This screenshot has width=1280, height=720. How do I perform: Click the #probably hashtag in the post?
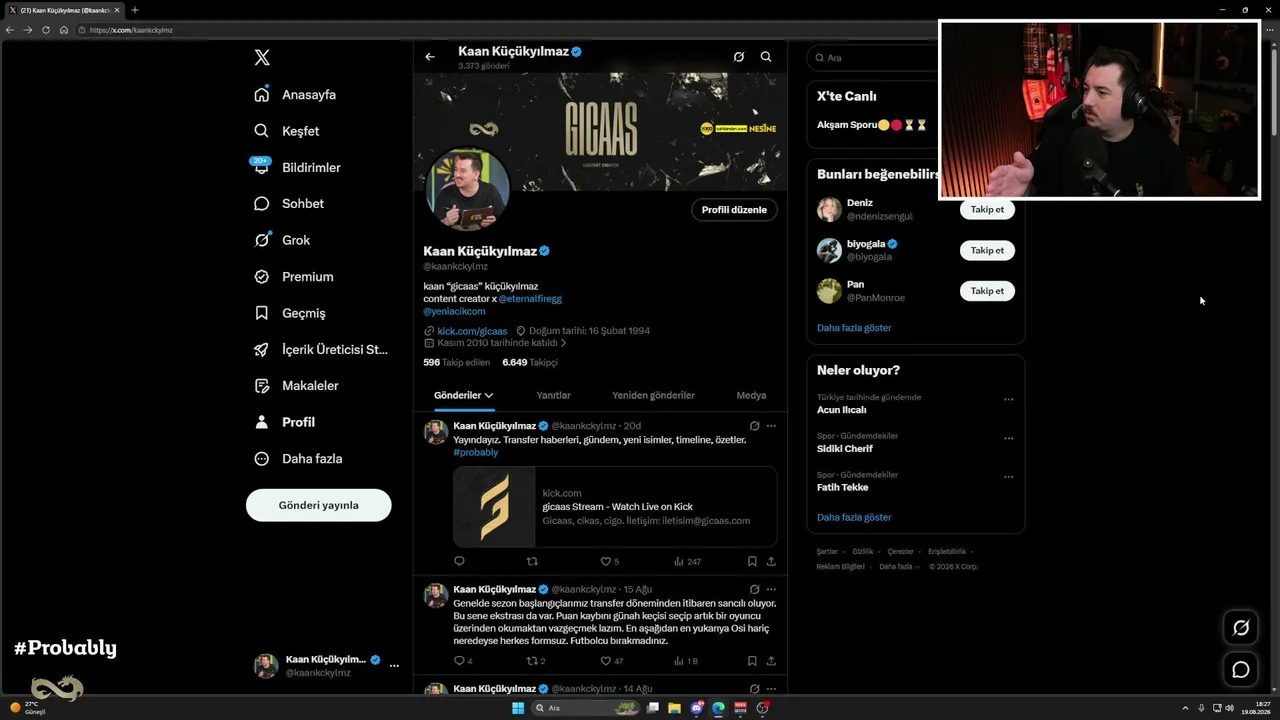point(476,452)
